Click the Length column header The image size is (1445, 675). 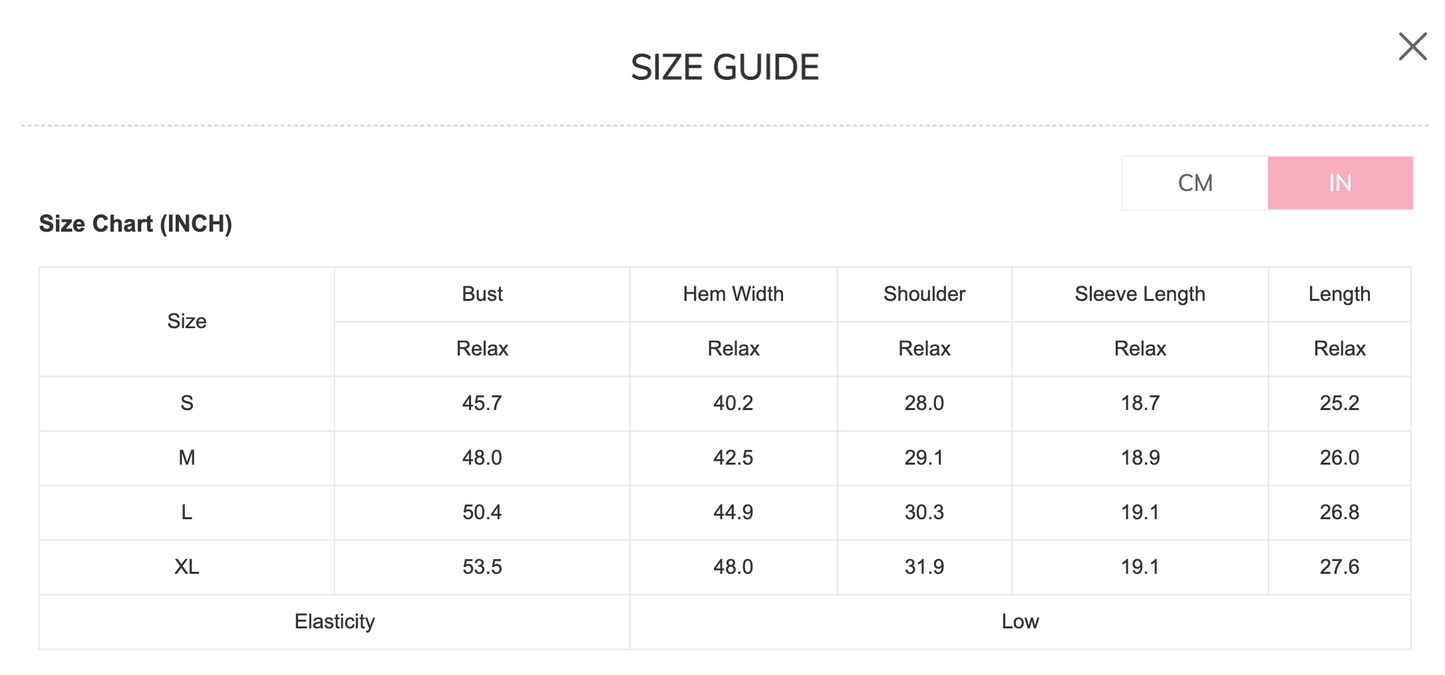[1339, 294]
